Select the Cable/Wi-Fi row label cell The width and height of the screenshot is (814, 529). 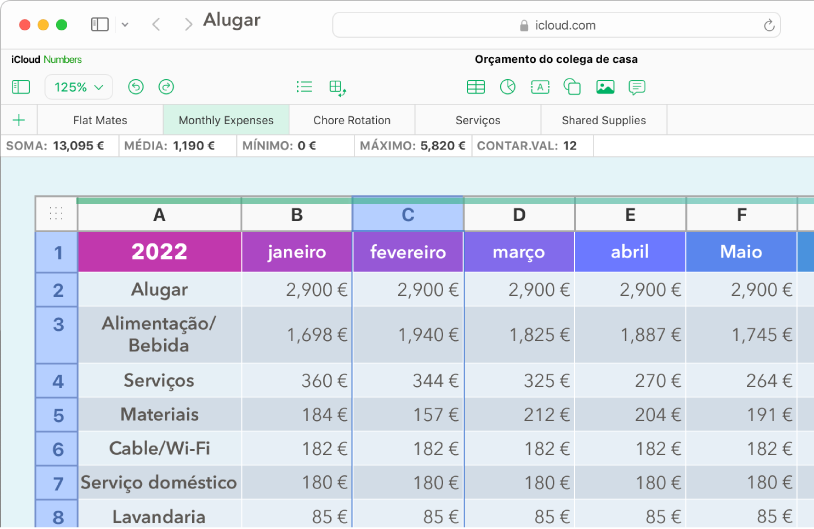pos(159,449)
